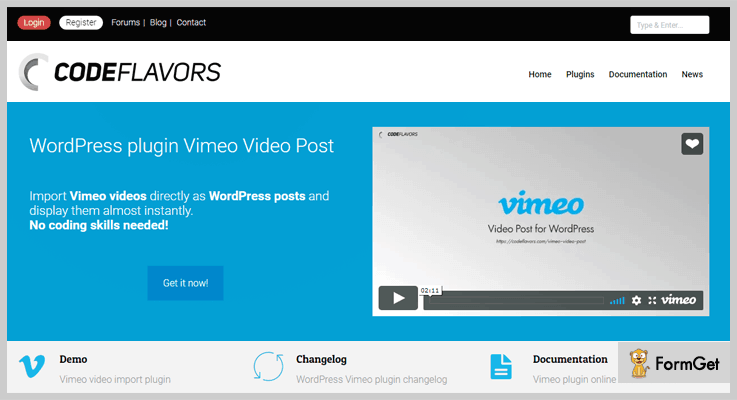Visit the Contact page
The width and height of the screenshot is (737, 400).
coord(191,23)
